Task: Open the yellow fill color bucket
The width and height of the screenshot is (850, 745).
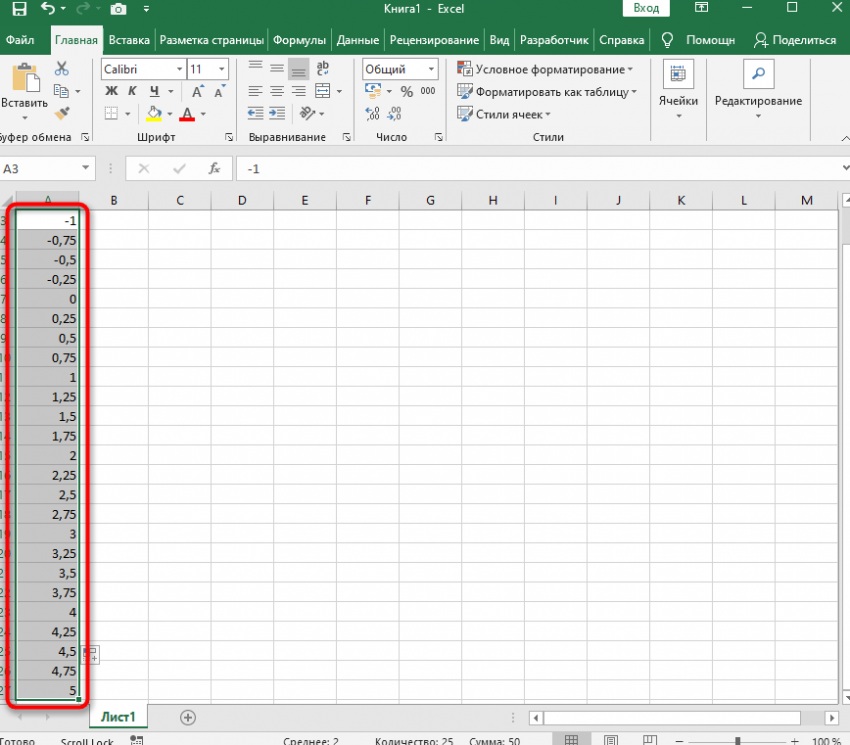Action: (153, 113)
